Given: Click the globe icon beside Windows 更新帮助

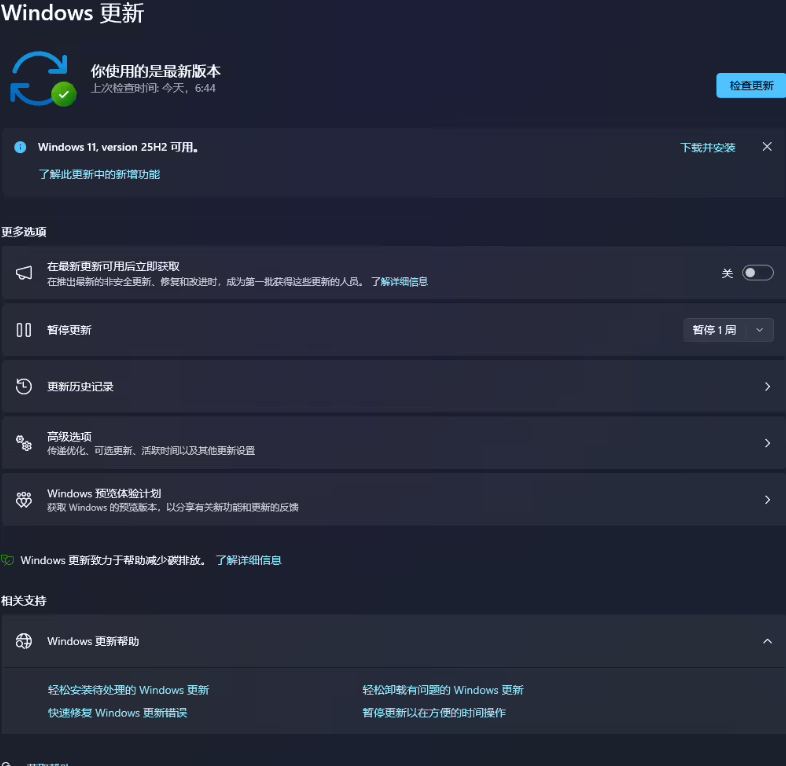Looking at the screenshot, I should [24, 641].
